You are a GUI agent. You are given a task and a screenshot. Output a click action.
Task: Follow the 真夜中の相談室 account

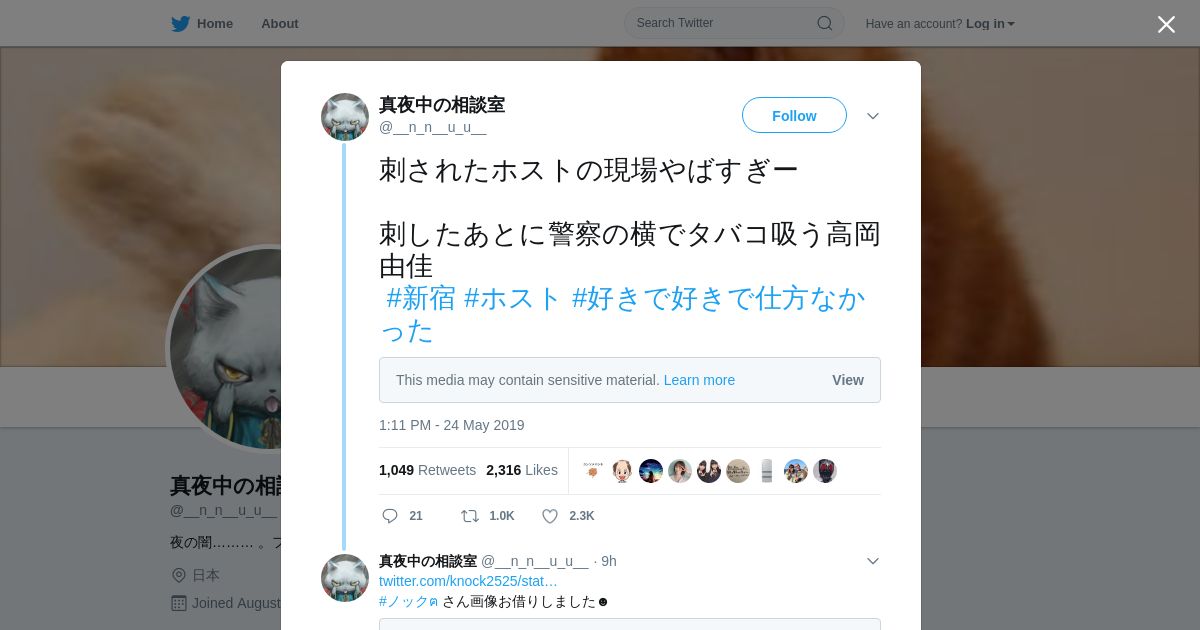(794, 116)
